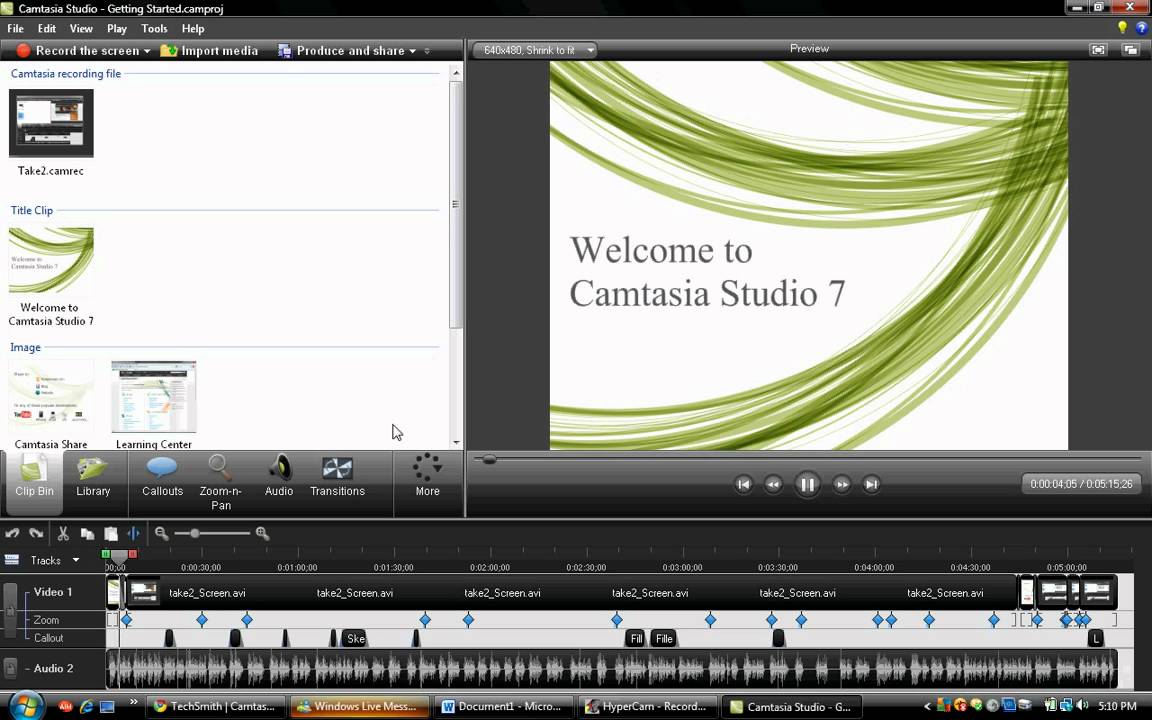Screen dimensions: 1152x720
Task: Undo the last timeline edit
Action: (12, 533)
